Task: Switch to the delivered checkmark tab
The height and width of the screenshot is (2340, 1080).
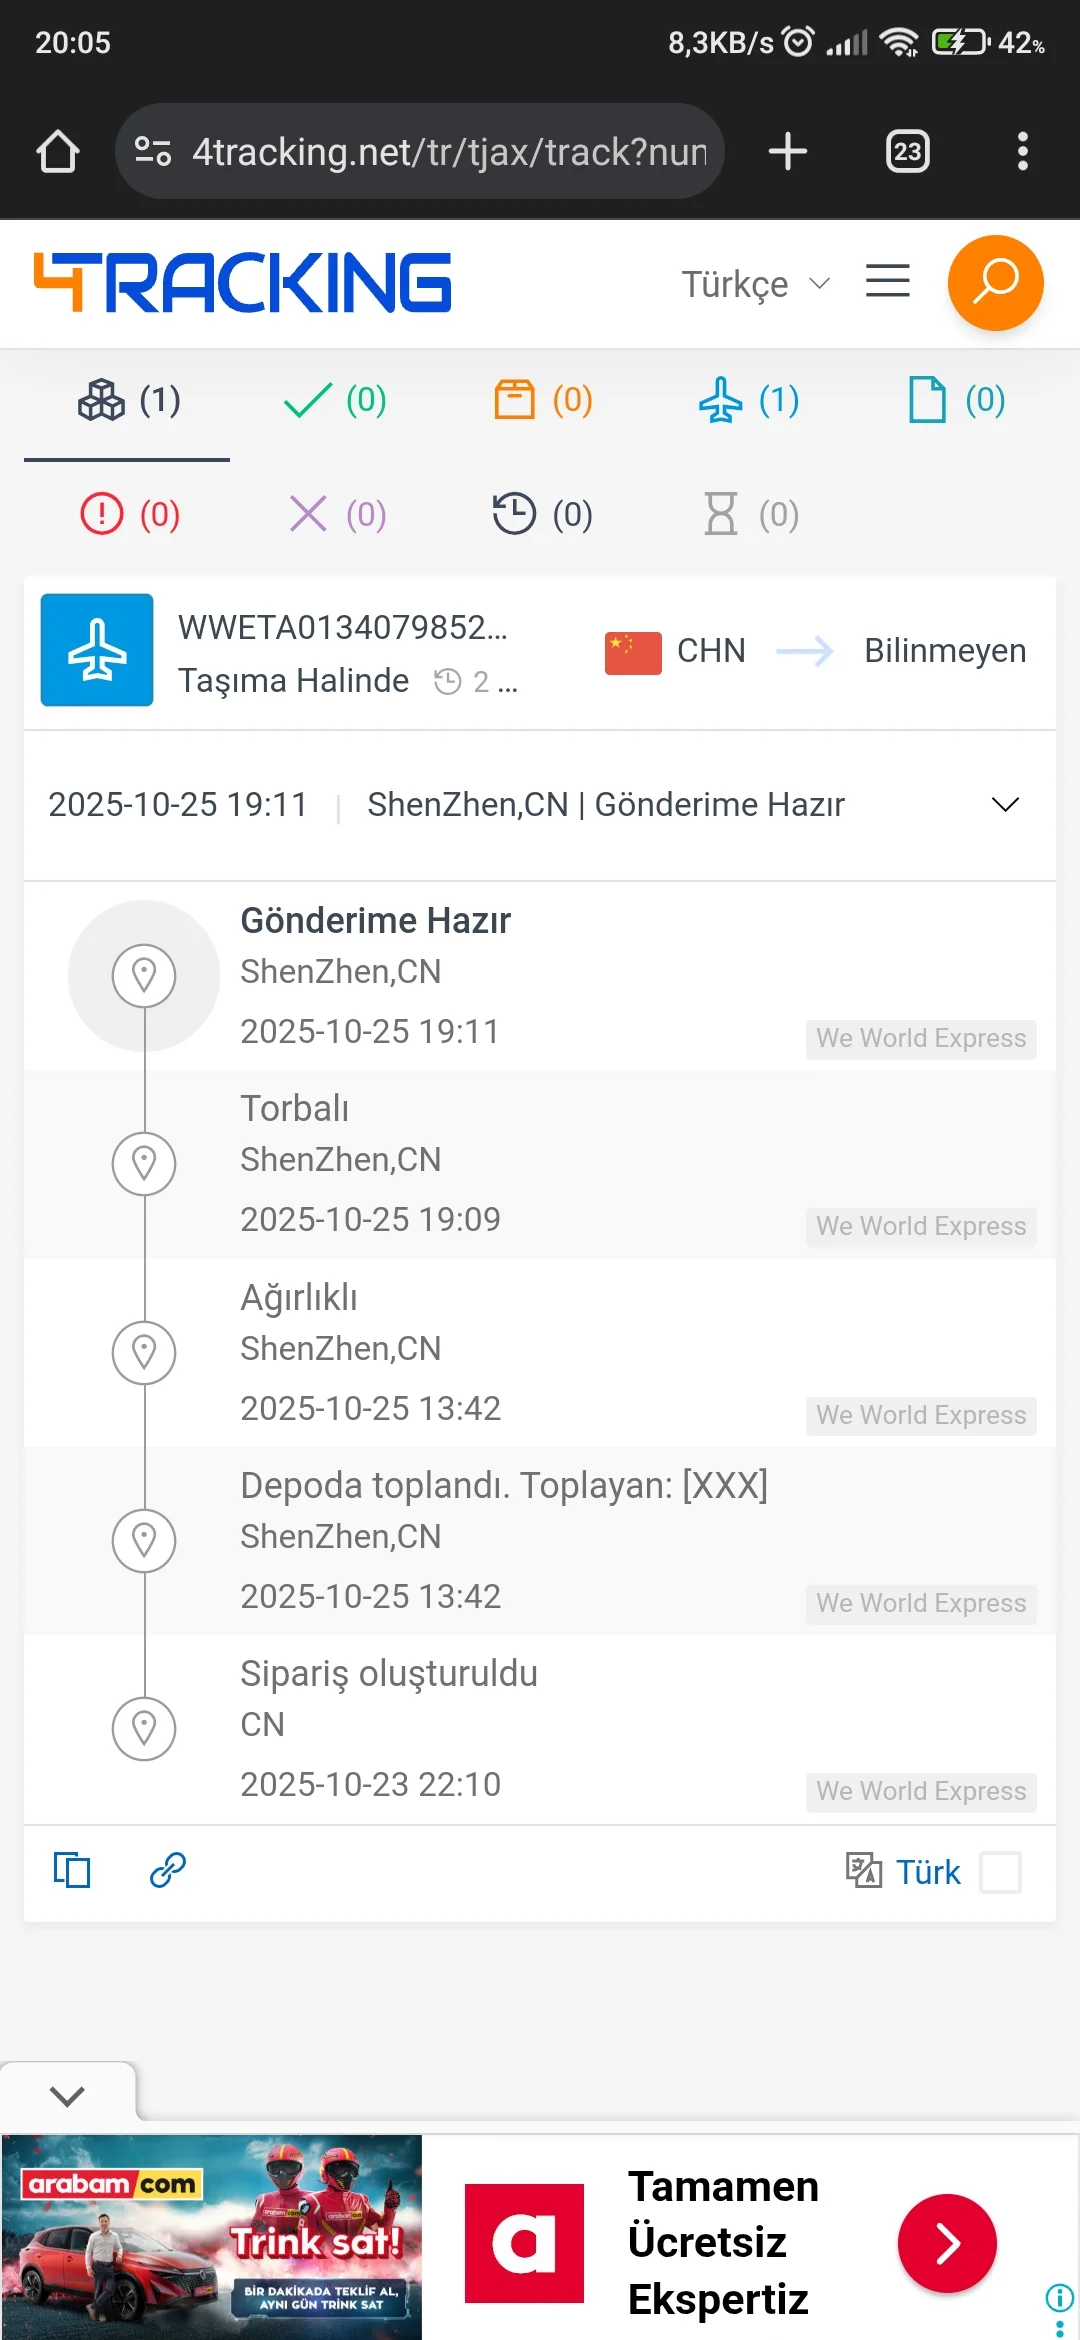Action: [x=335, y=401]
